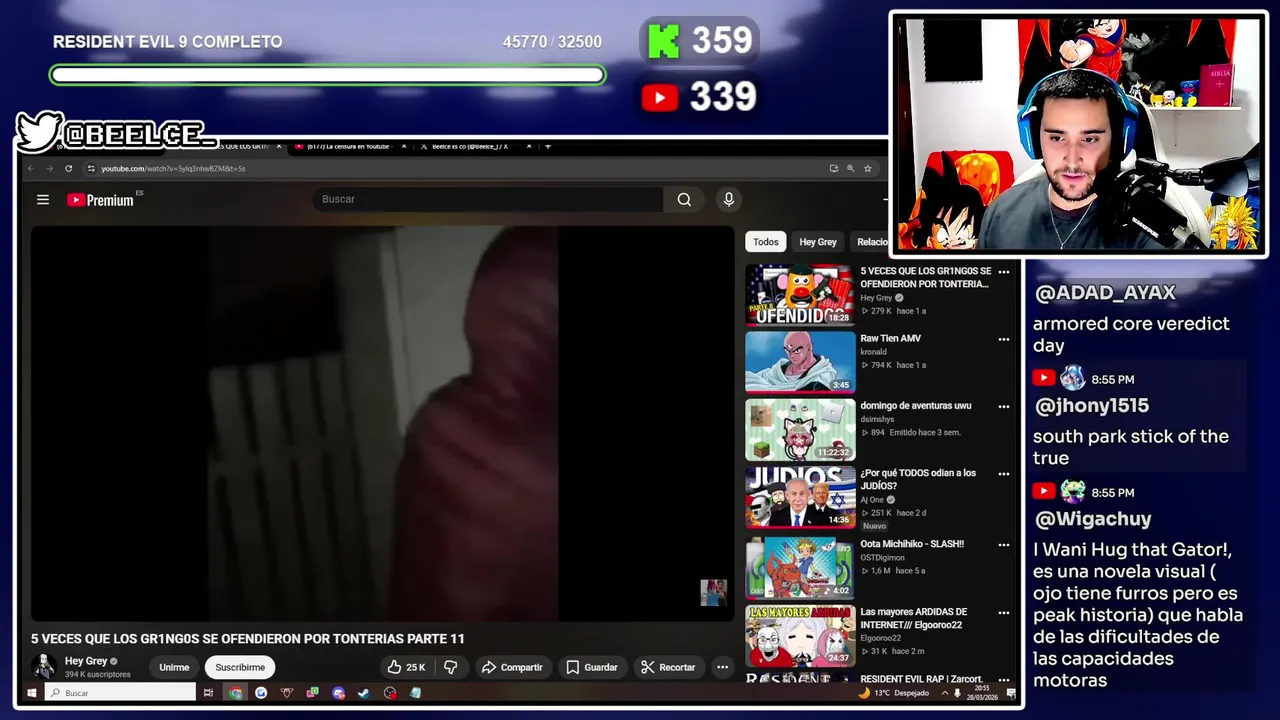Open Elgooroo22 channel name in sidebar
This screenshot has height=720, width=1280.
tap(880, 638)
